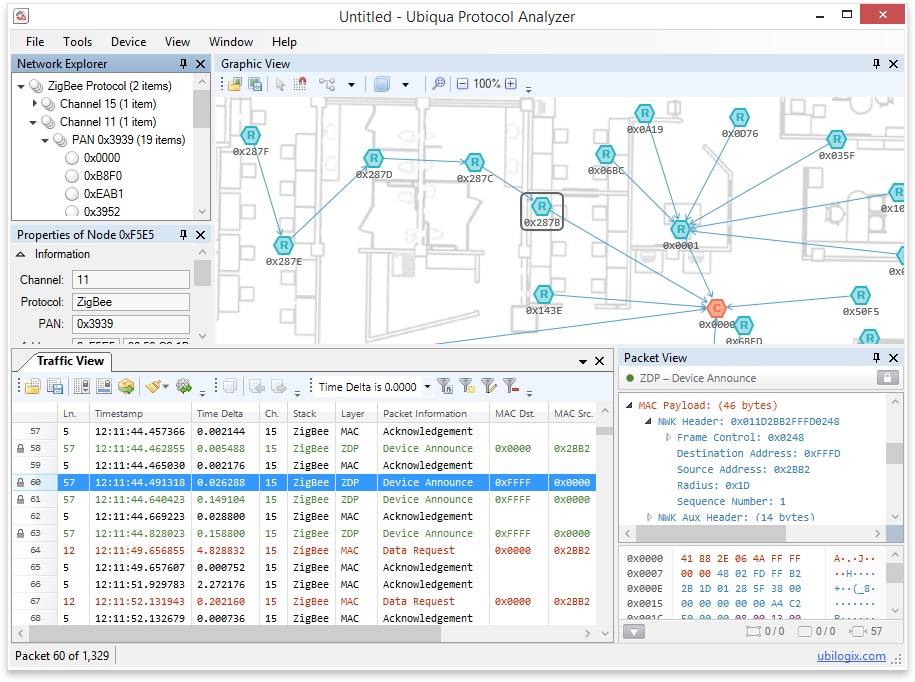The image size is (915, 682).
Task: Toggle snap-to-grid magnet icon
Action: pos(300,84)
